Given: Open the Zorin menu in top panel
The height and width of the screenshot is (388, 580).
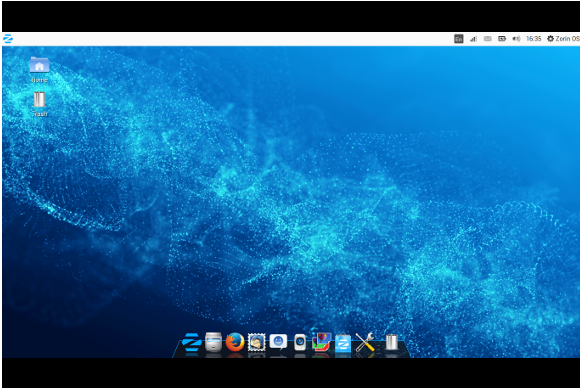Looking at the screenshot, I should click(x=8, y=39).
